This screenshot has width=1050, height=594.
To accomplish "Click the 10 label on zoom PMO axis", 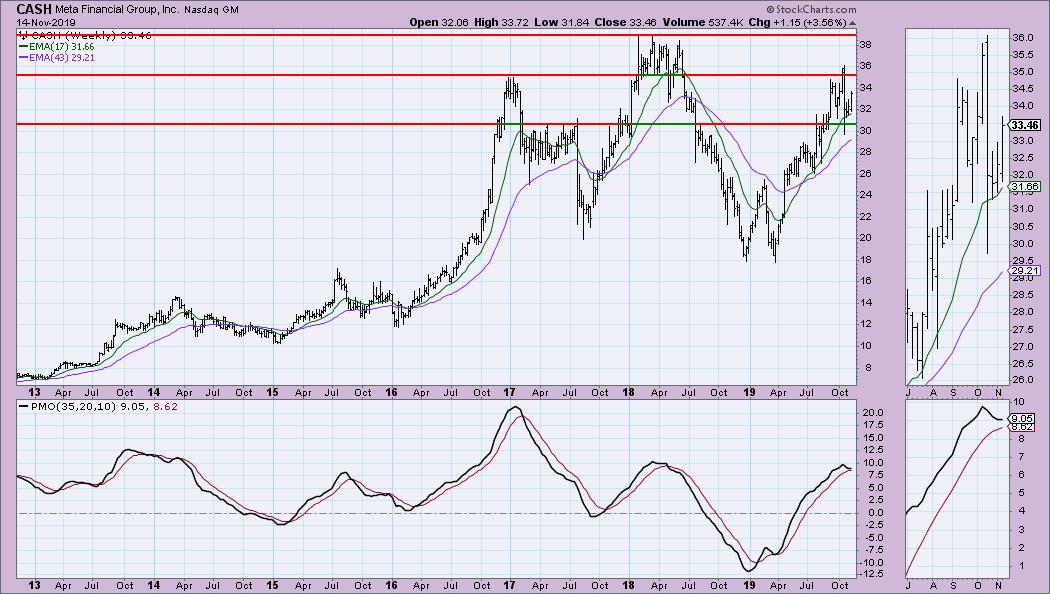I will tap(1020, 402).
